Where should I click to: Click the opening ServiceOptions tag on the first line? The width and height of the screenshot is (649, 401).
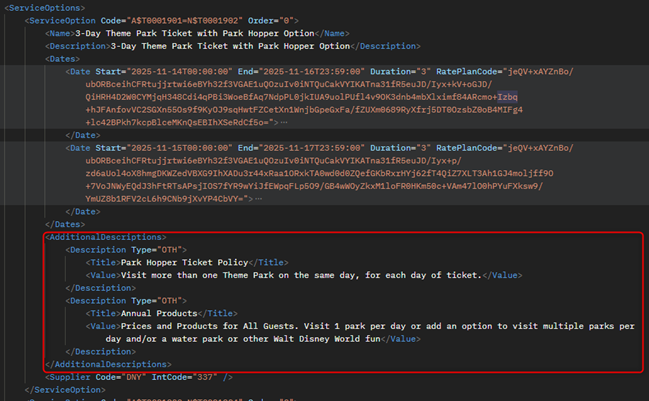tap(45, 8)
